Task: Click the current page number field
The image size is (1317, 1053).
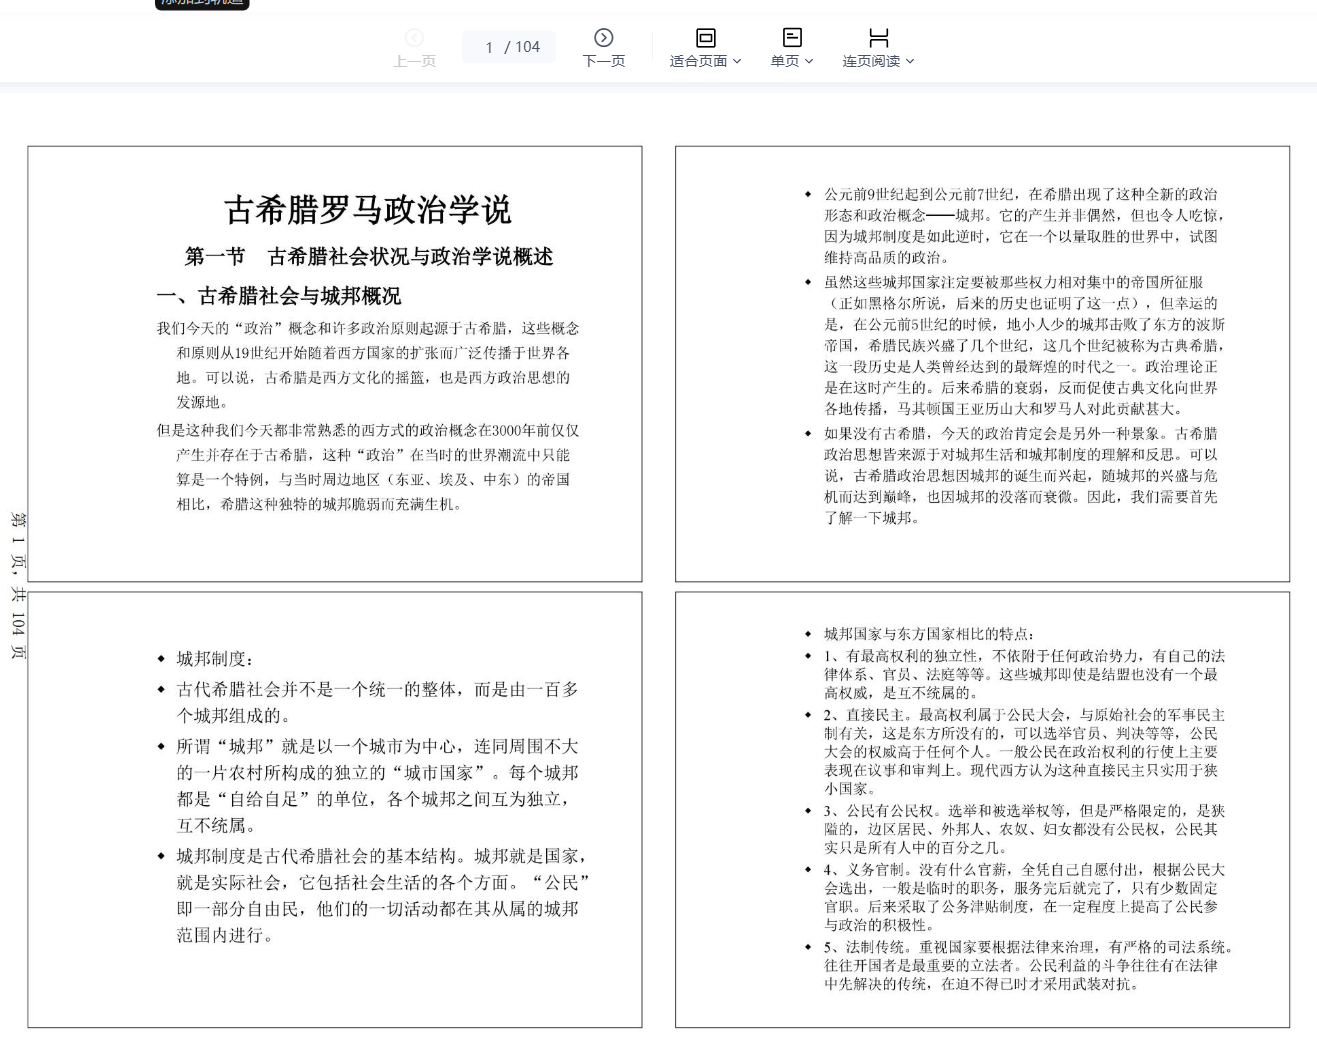Action: (489, 47)
